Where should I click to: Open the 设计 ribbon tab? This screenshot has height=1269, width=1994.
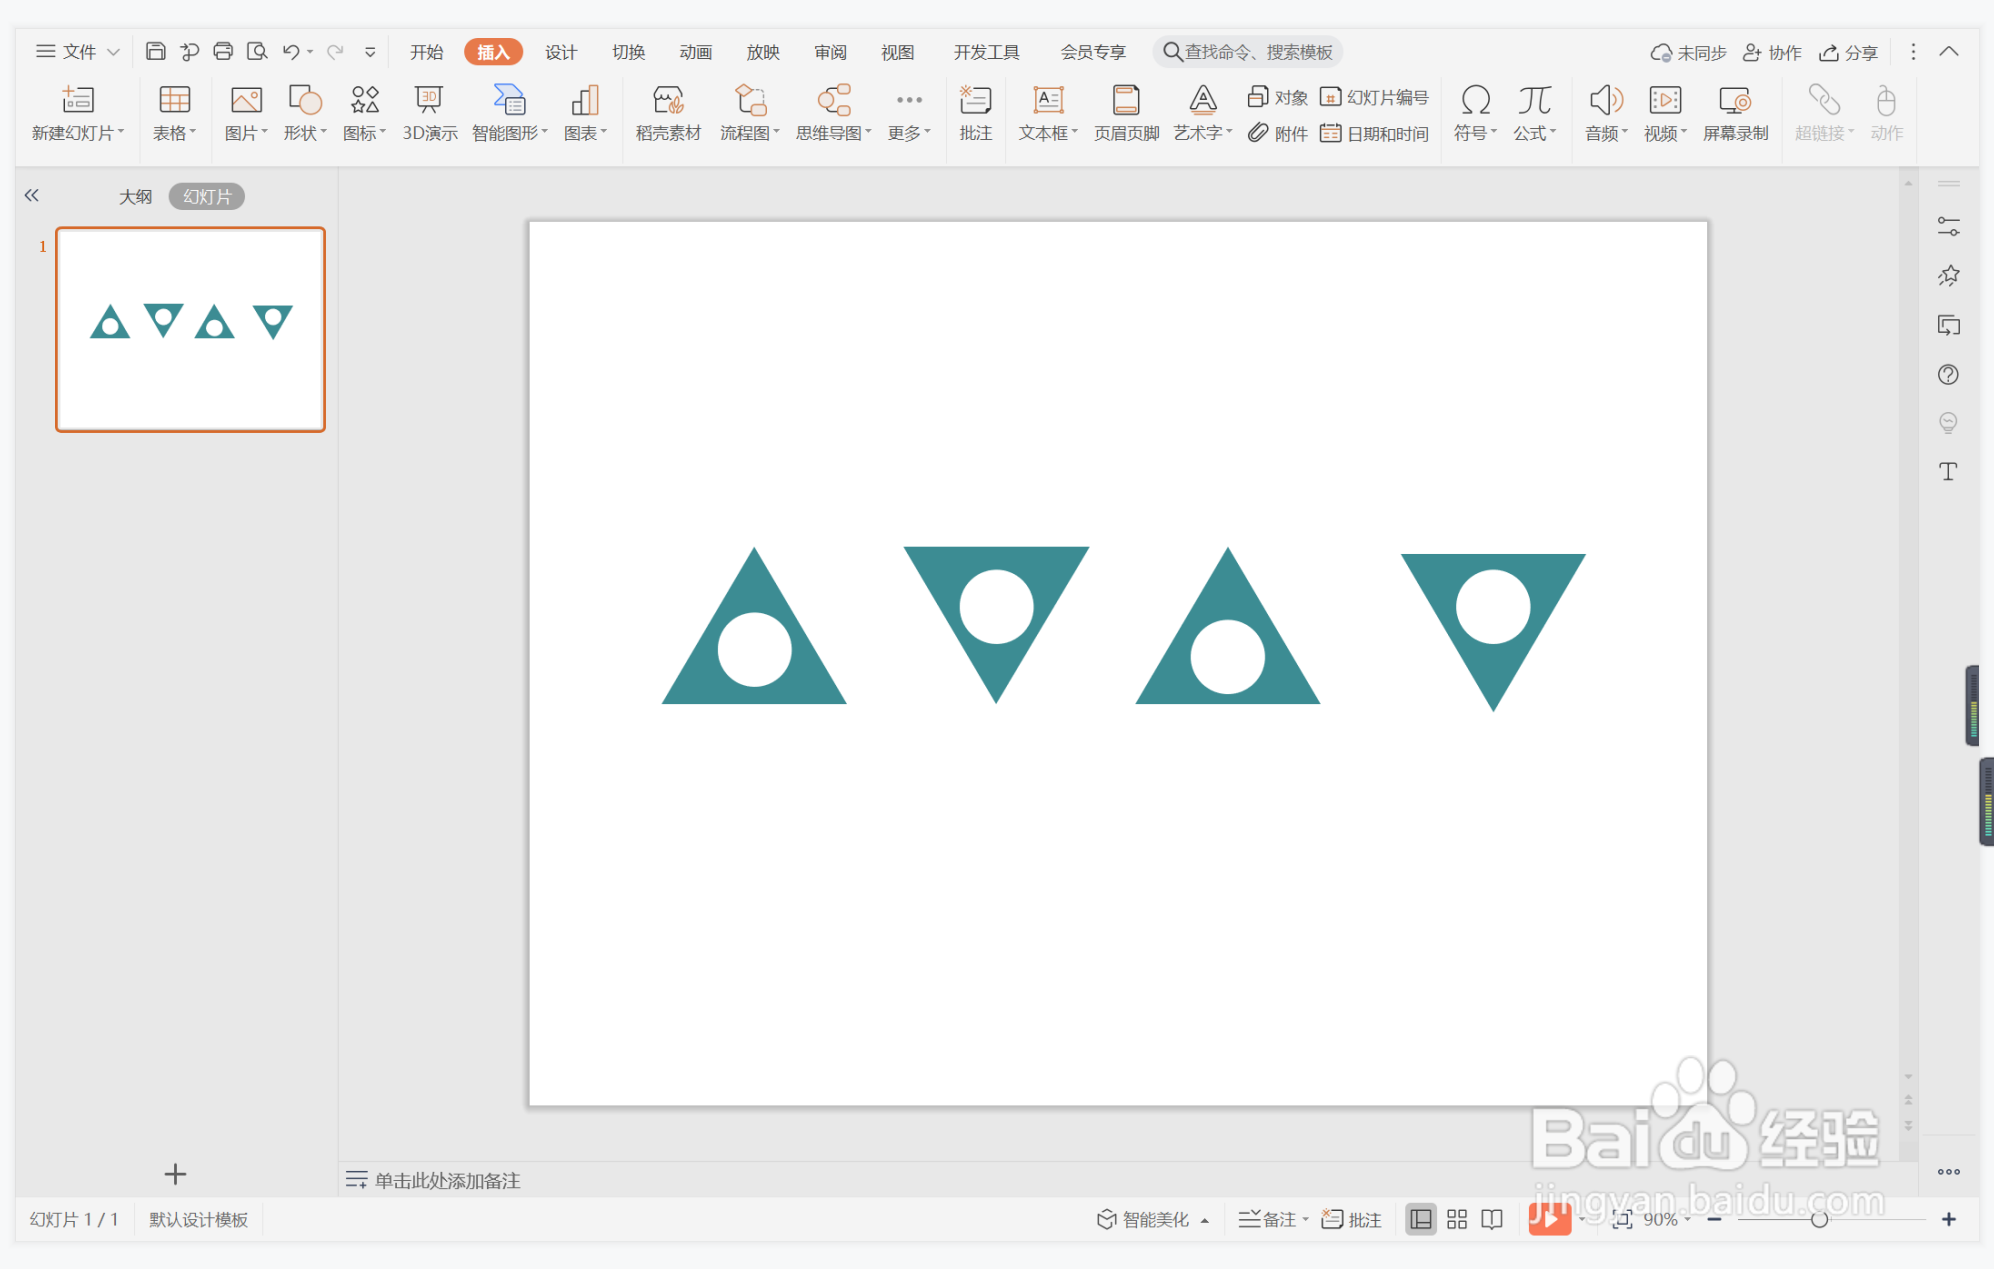[560, 52]
